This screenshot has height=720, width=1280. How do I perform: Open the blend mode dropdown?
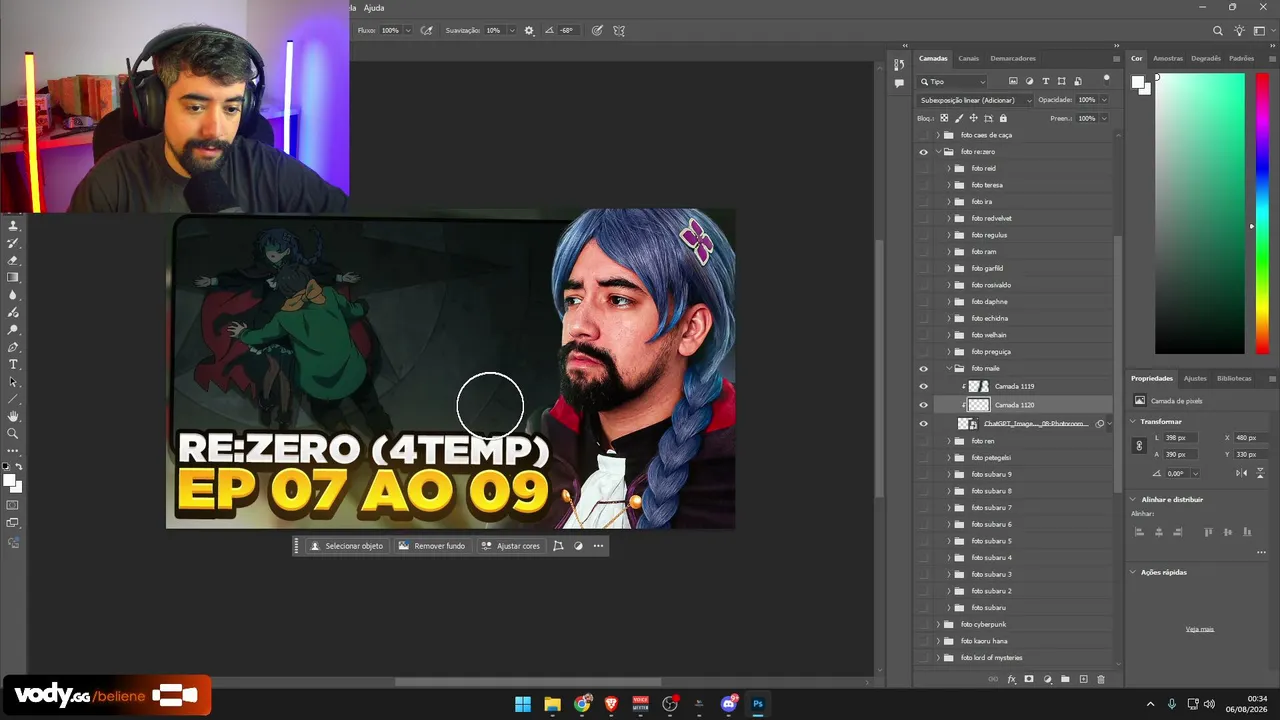point(975,100)
